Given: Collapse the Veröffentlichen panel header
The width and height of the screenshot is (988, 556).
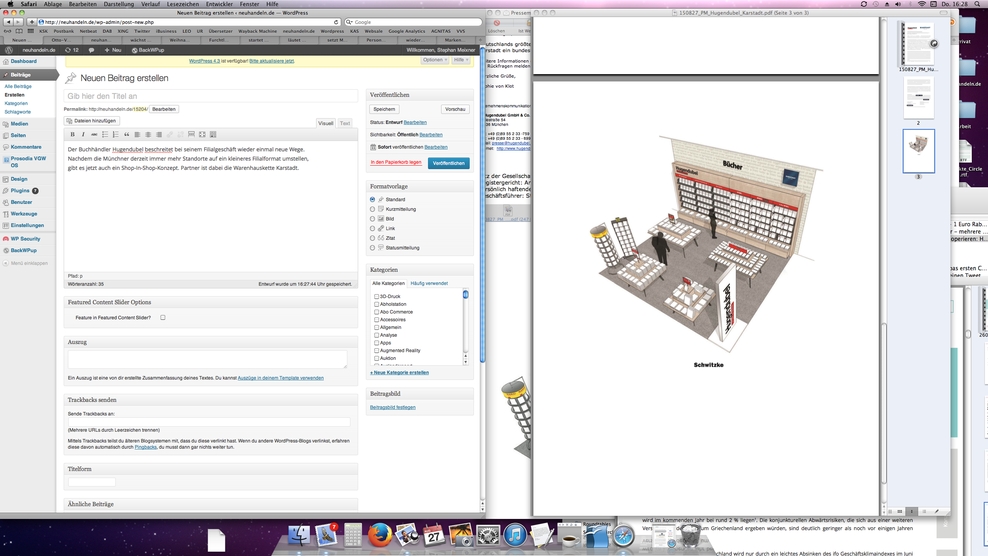Looking at the screenshot, I should coord(420,95).
